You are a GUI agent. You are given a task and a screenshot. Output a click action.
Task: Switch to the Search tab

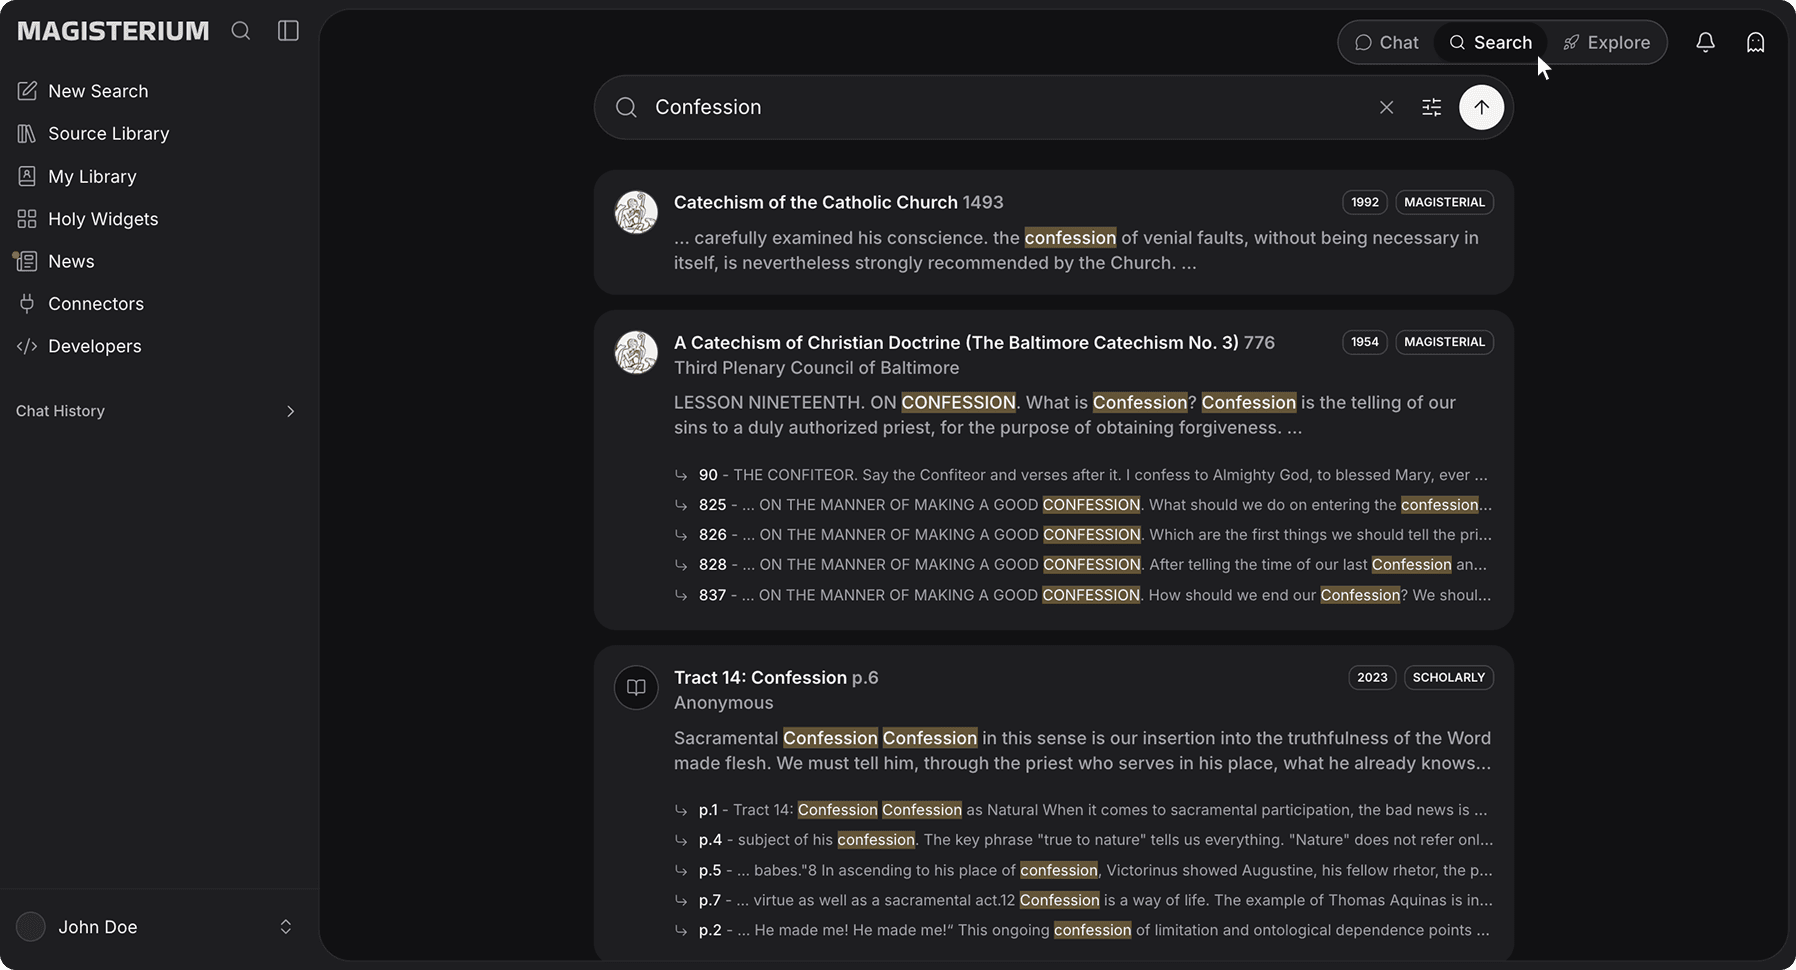[x=1490, y=43]
